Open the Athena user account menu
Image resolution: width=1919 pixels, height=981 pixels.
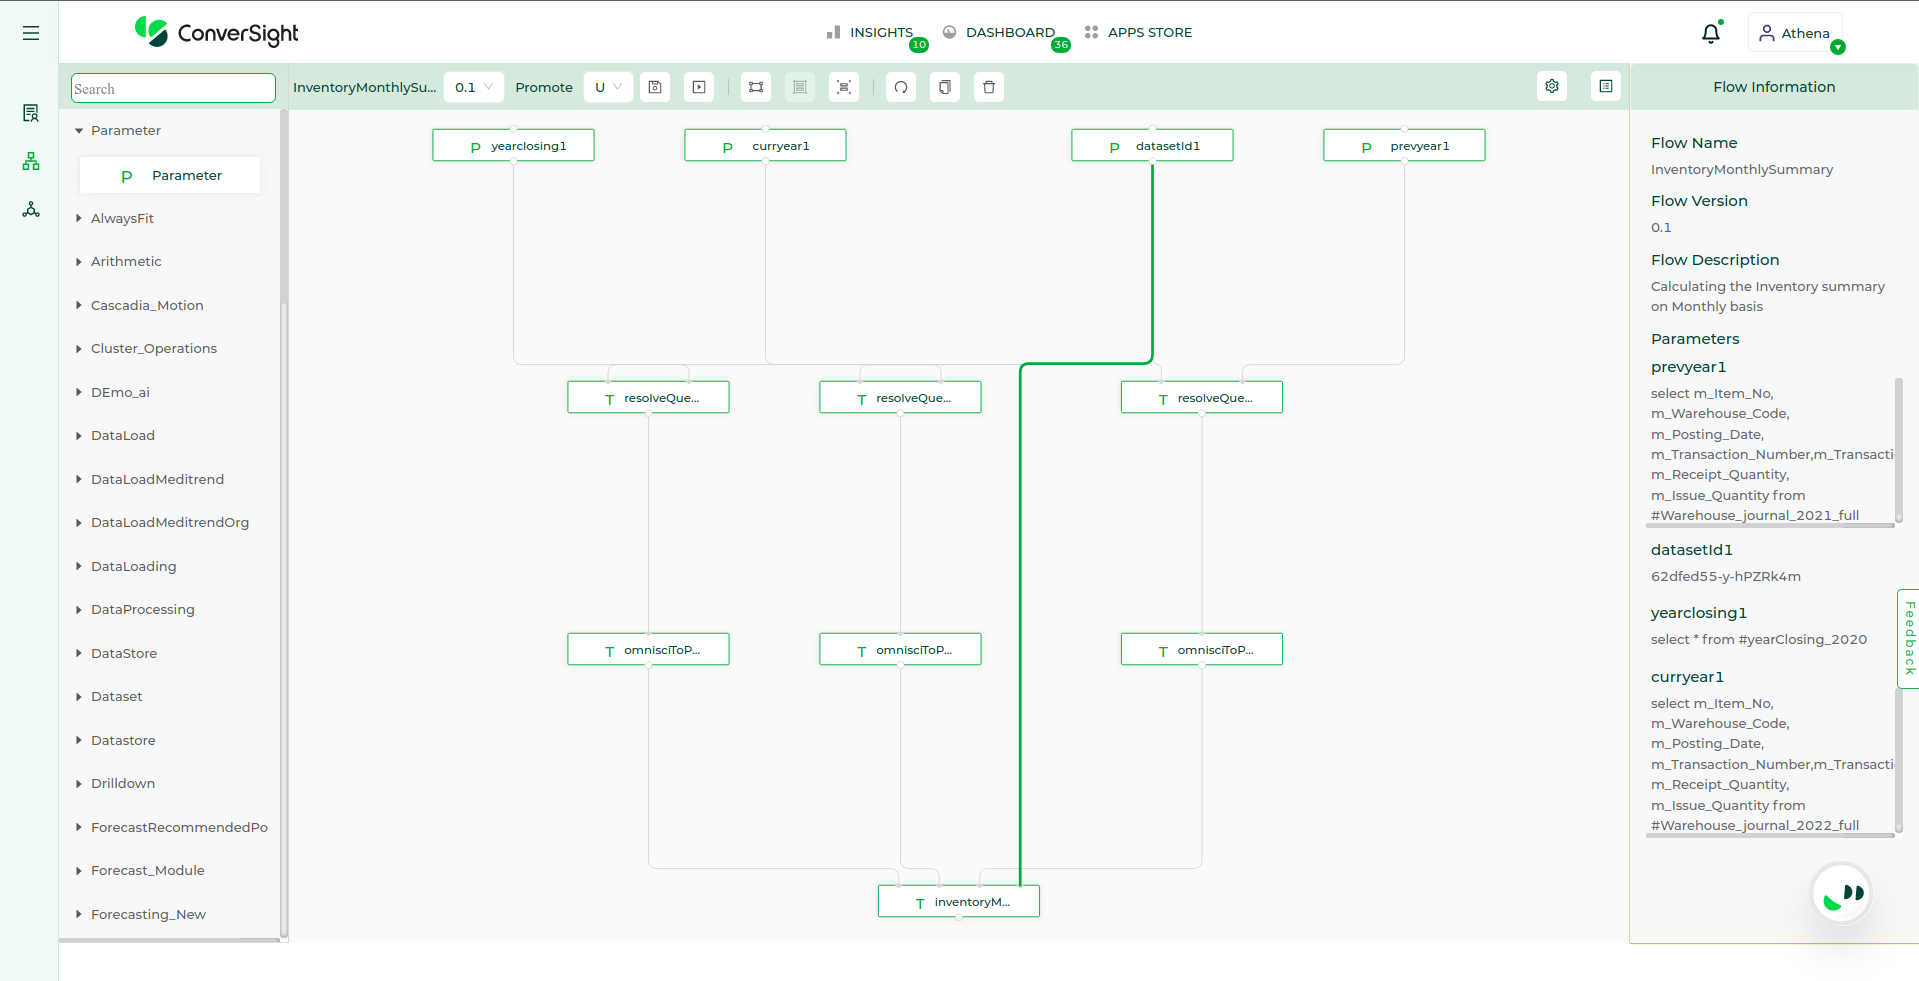[x=1795, y=33]
